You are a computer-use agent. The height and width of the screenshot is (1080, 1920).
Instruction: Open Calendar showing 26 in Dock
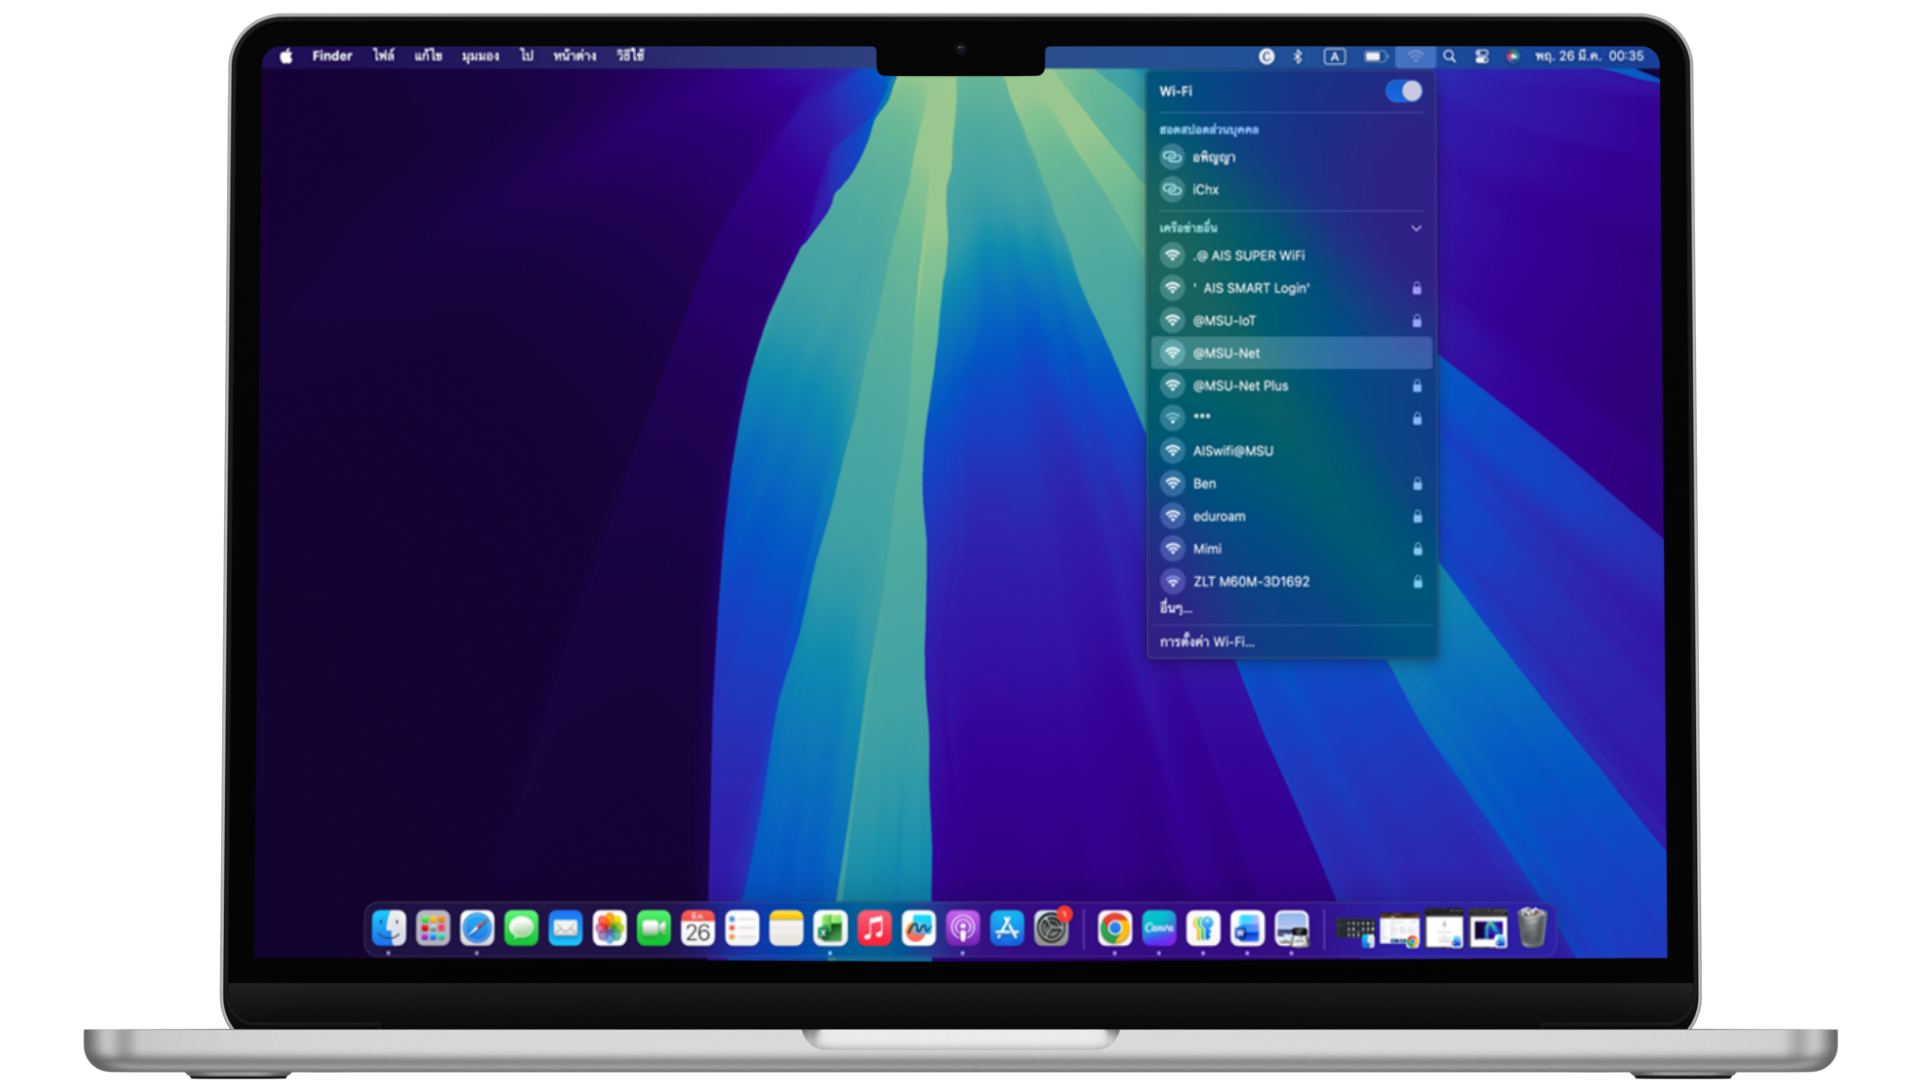click(698, 929)
